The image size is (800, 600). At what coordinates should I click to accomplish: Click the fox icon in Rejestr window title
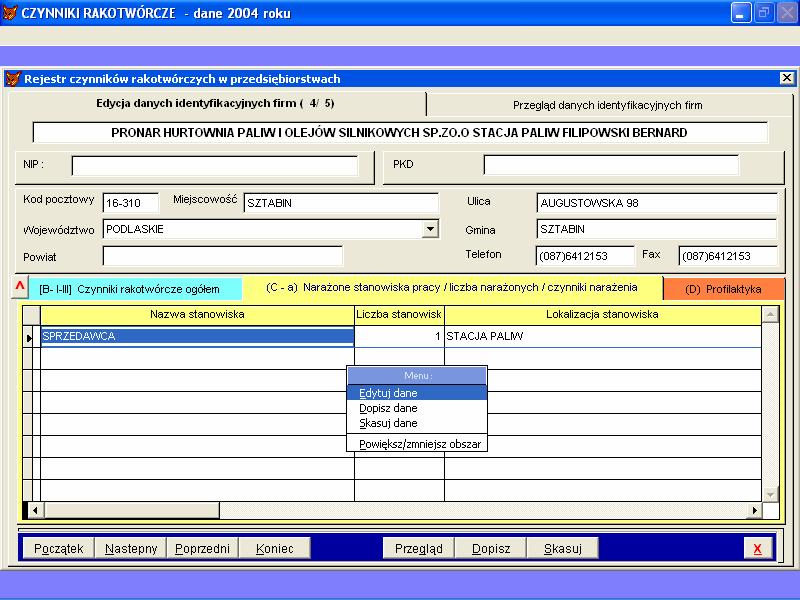click(13, 79)
